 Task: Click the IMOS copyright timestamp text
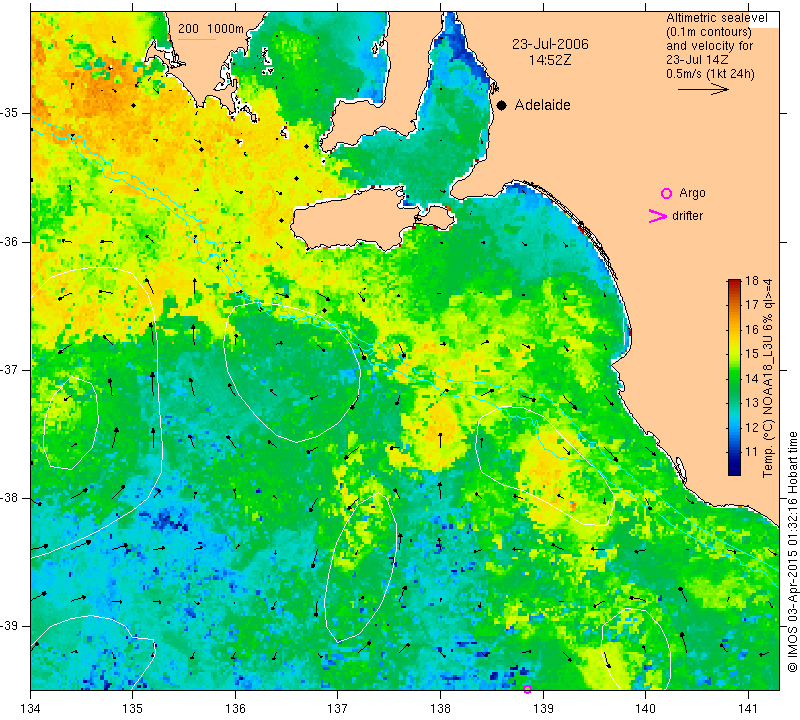792,551
